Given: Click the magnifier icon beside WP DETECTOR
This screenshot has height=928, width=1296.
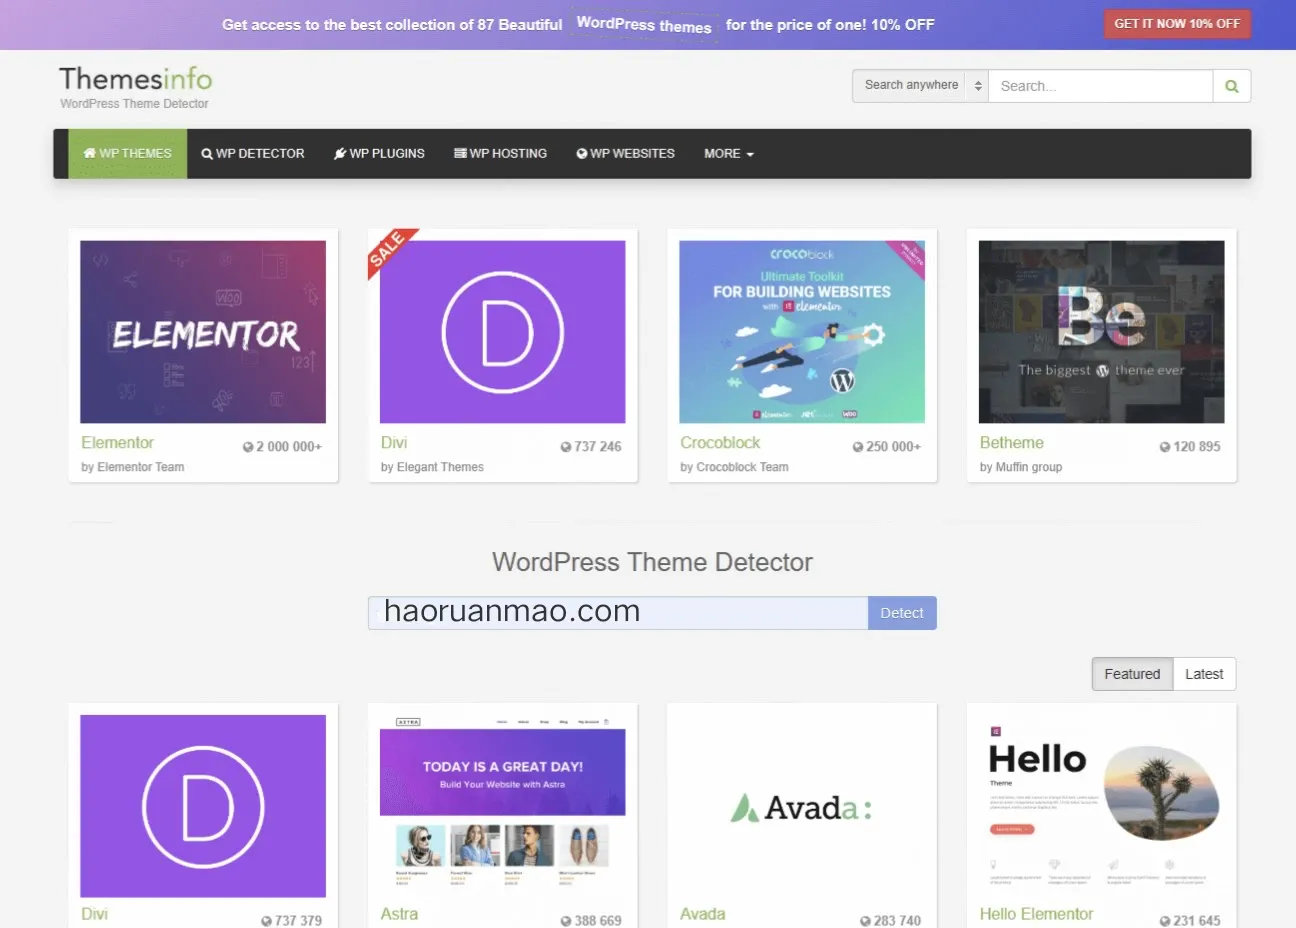Looking at the screenshot, I should click(x=207, y=154).
